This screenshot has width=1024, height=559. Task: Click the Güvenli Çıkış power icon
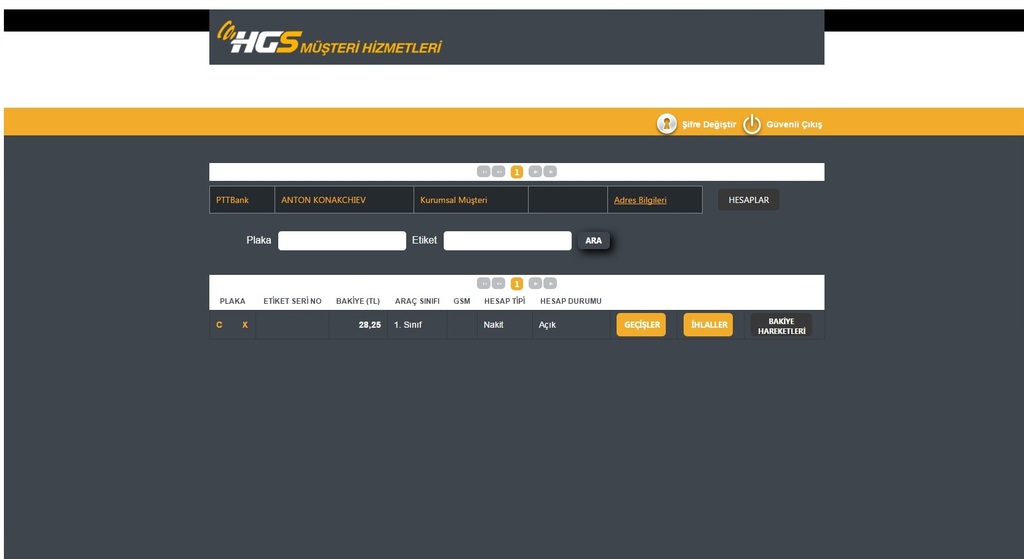(752, 124)
